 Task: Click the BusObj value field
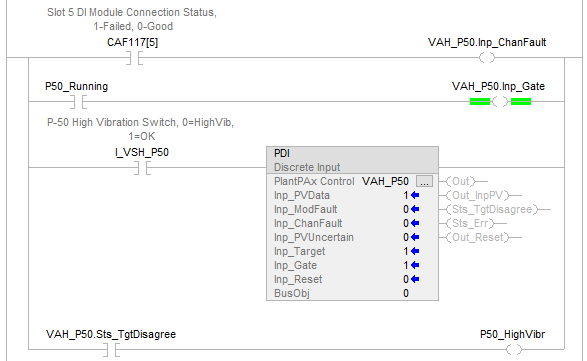tap(406, 293)
